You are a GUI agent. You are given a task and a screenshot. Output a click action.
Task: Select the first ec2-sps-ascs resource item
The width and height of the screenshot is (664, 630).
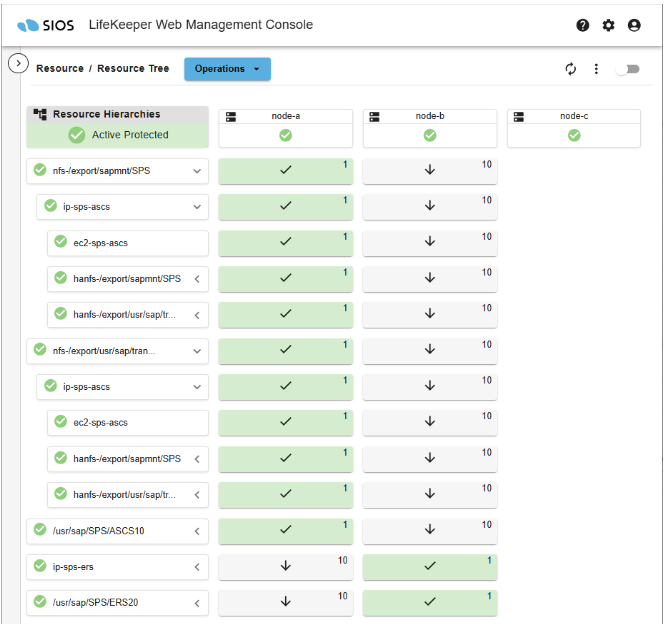click(127, 243)
